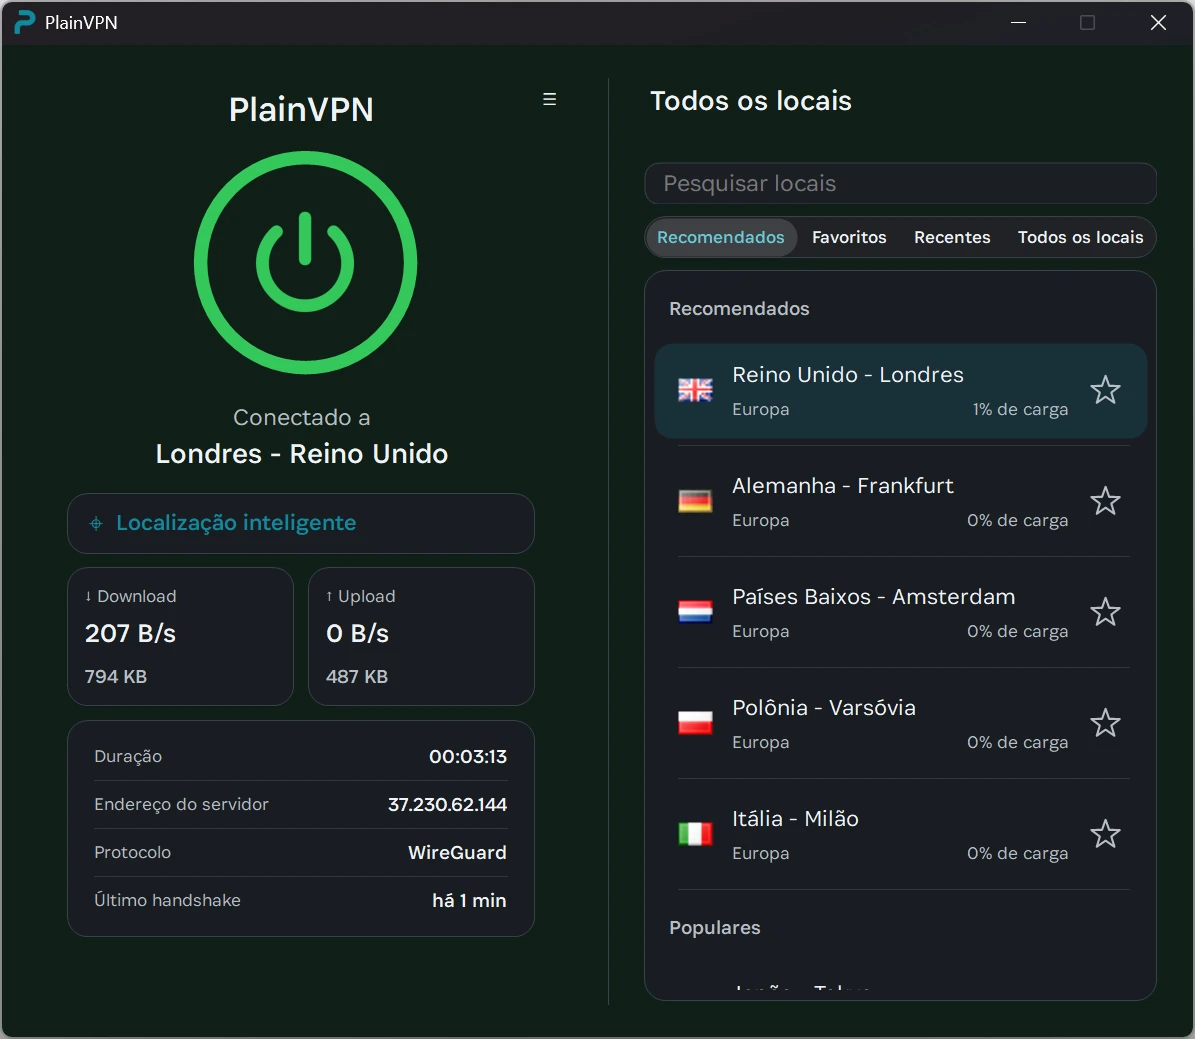Favorite Alemanha - Frankfurt with star
Viewport: 1195px width, 1039px height.
[1105, 501]
